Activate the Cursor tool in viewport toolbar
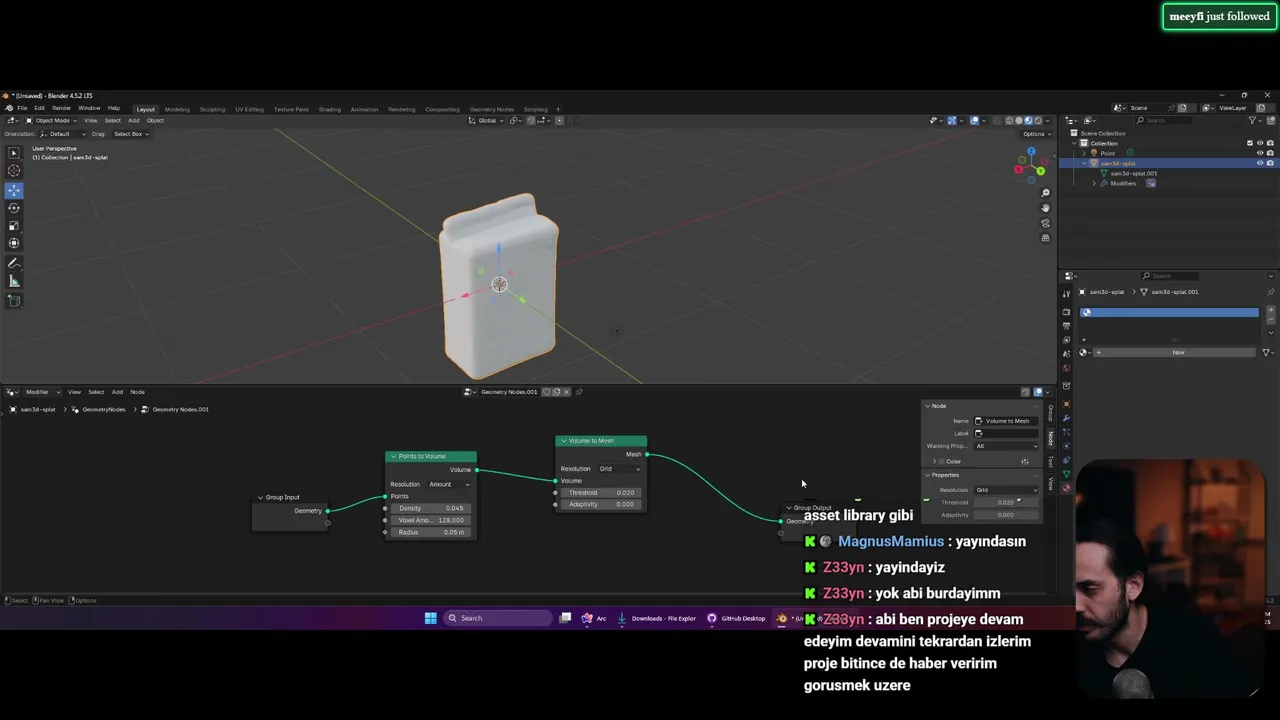This screenshot has width=1280, height=720. tap(14, 171)
